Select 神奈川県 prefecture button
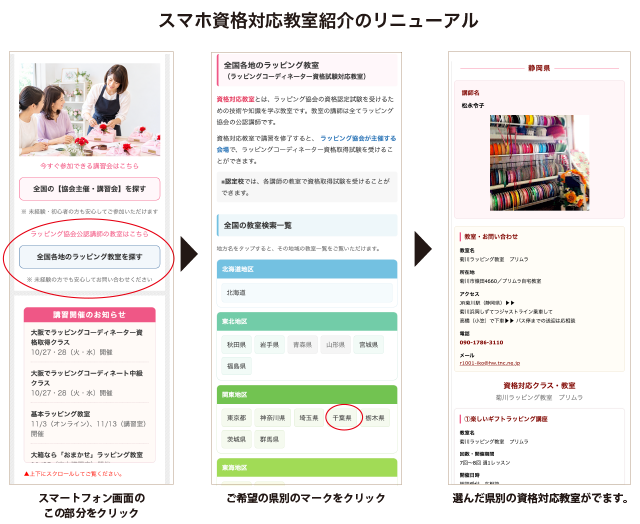 pos(273,418)
